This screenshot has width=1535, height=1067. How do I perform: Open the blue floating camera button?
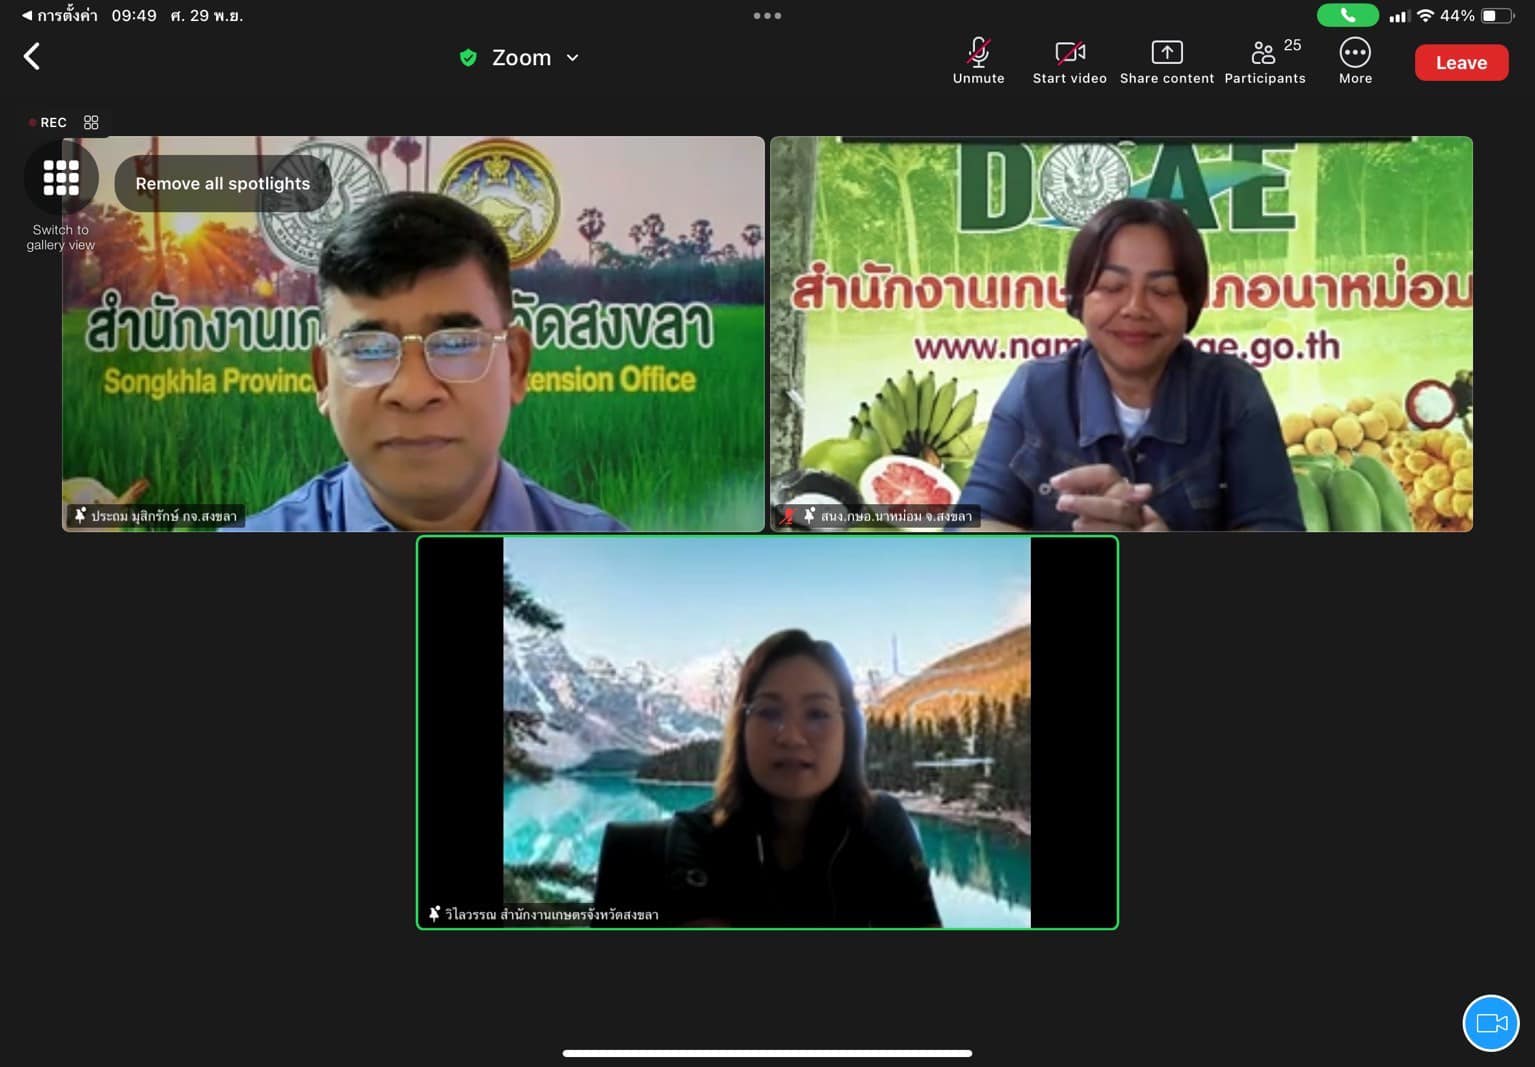point(1491,1023)
